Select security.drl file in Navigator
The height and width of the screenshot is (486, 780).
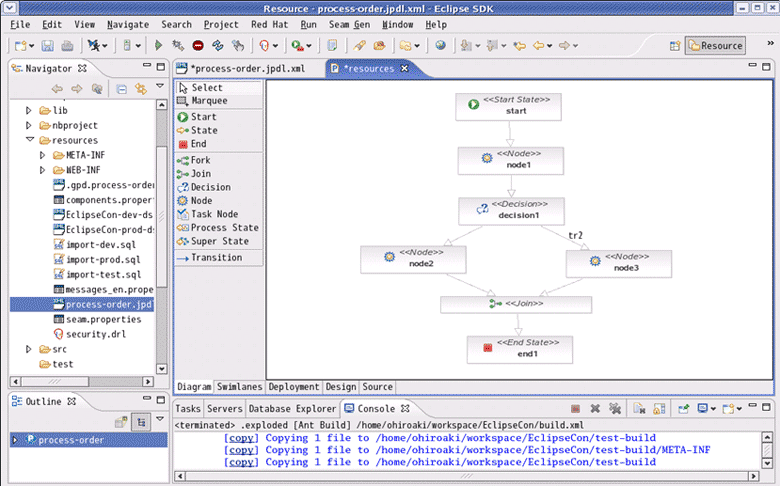(90, 334)
